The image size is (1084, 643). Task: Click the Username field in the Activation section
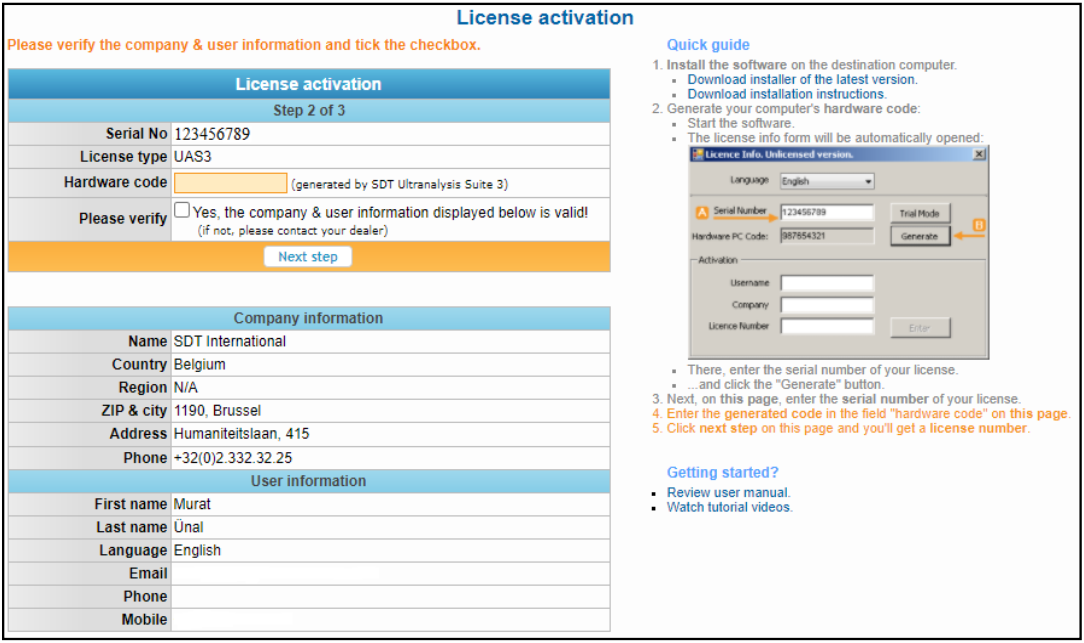pos(826,283)
